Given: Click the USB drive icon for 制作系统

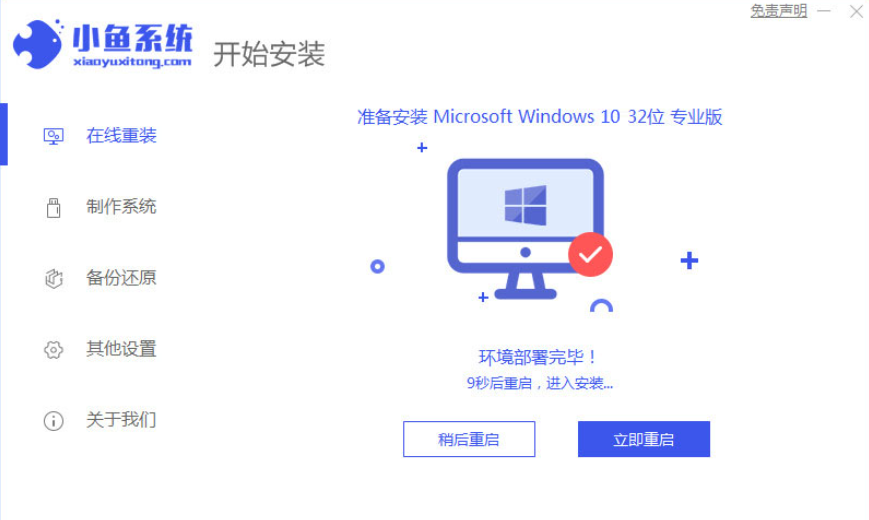Looking at the screenshot, I should 54,208.
